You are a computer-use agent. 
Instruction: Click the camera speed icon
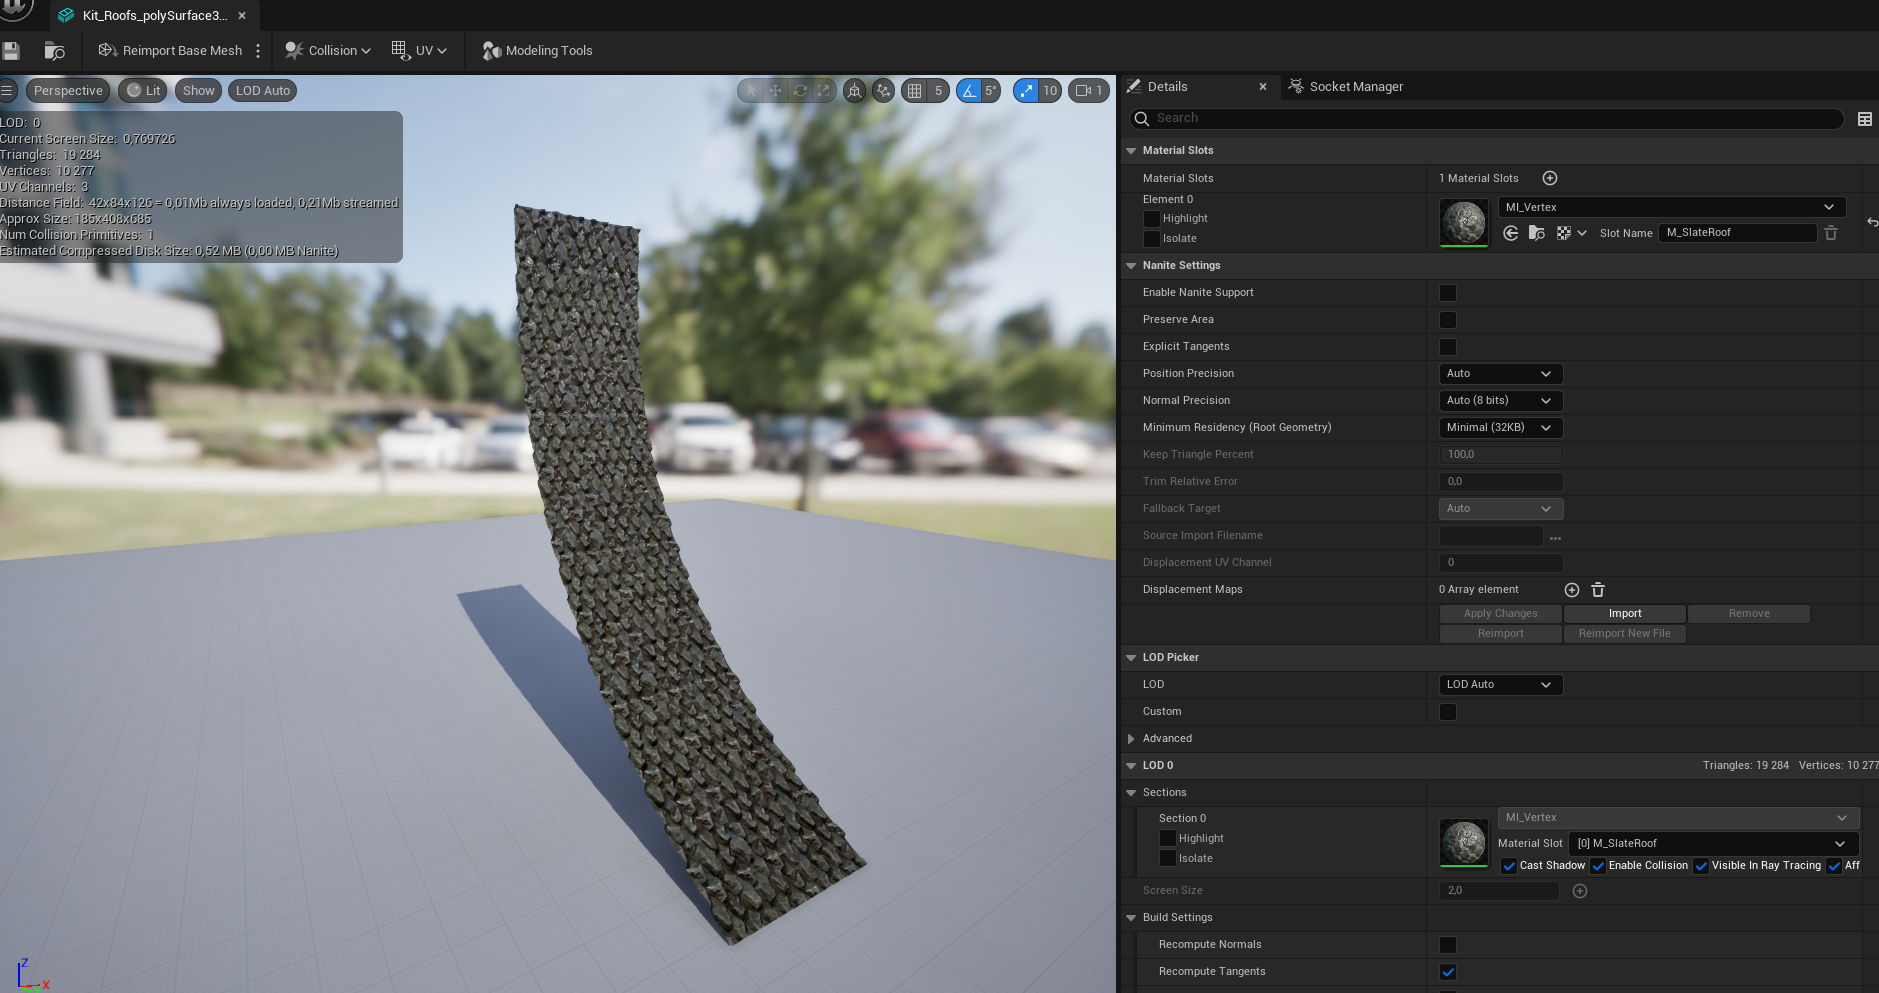(1083, 91)
